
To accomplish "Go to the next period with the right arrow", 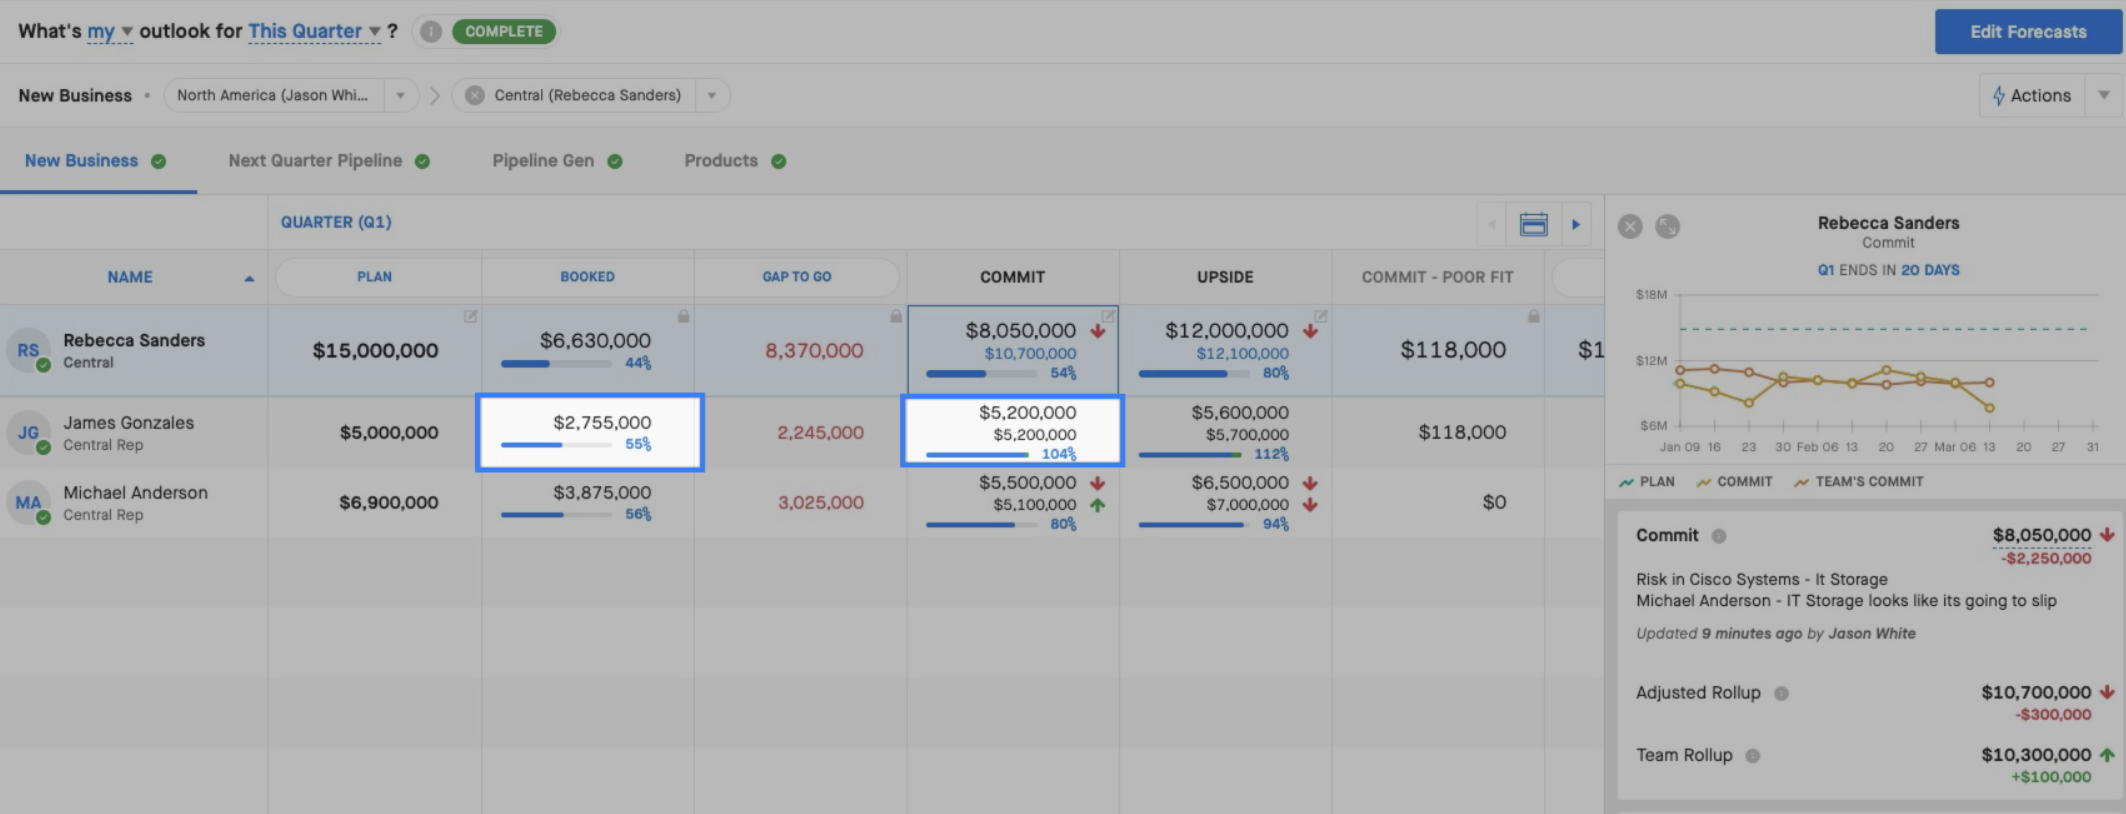I will tap(1576, 224).
